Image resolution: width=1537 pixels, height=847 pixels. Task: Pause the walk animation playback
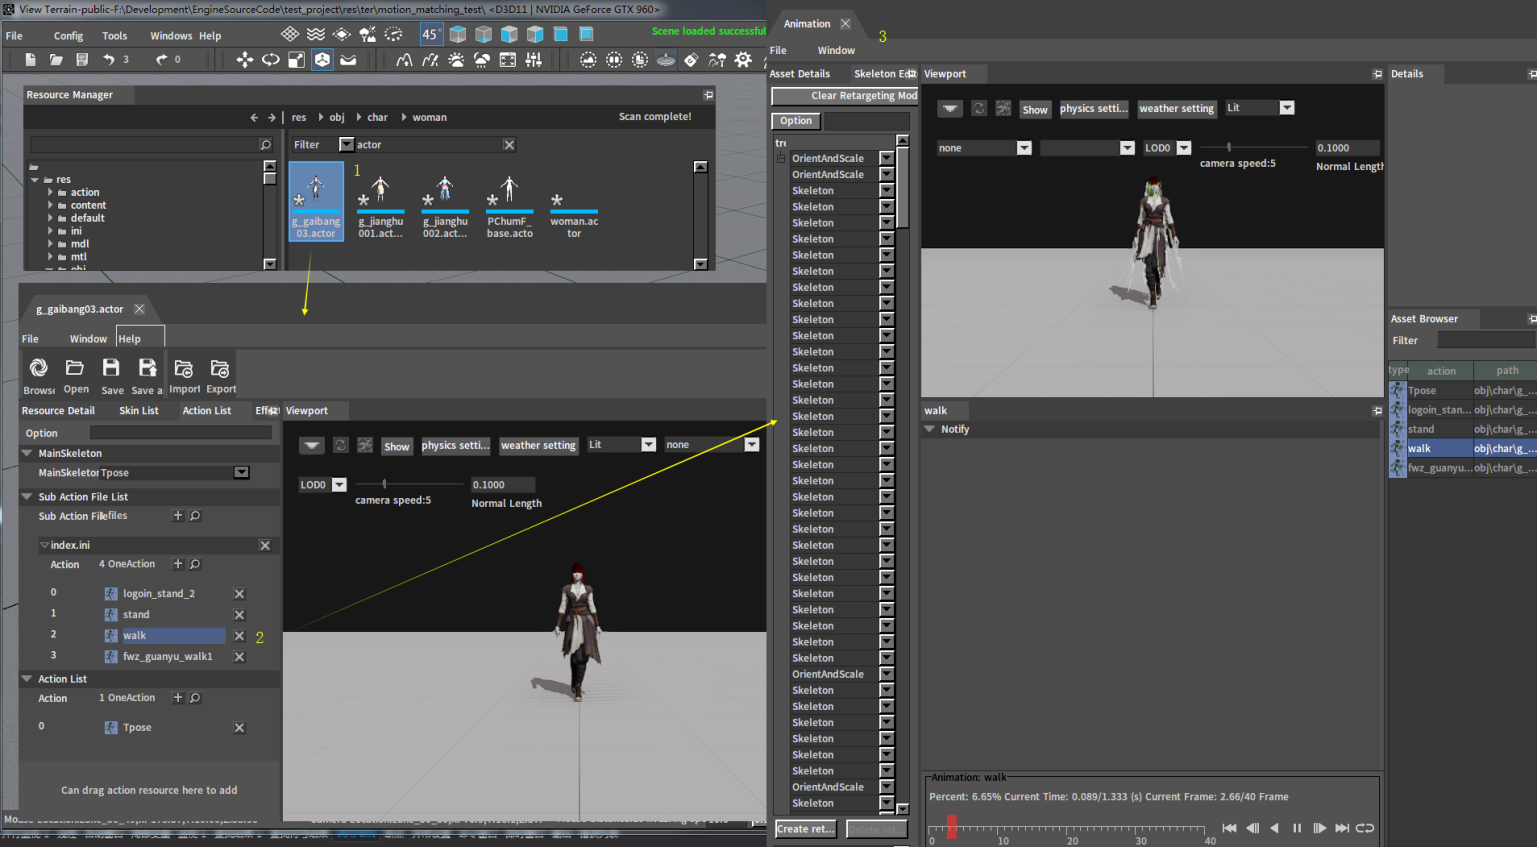pyautogui.click(x=1297, y=828)
